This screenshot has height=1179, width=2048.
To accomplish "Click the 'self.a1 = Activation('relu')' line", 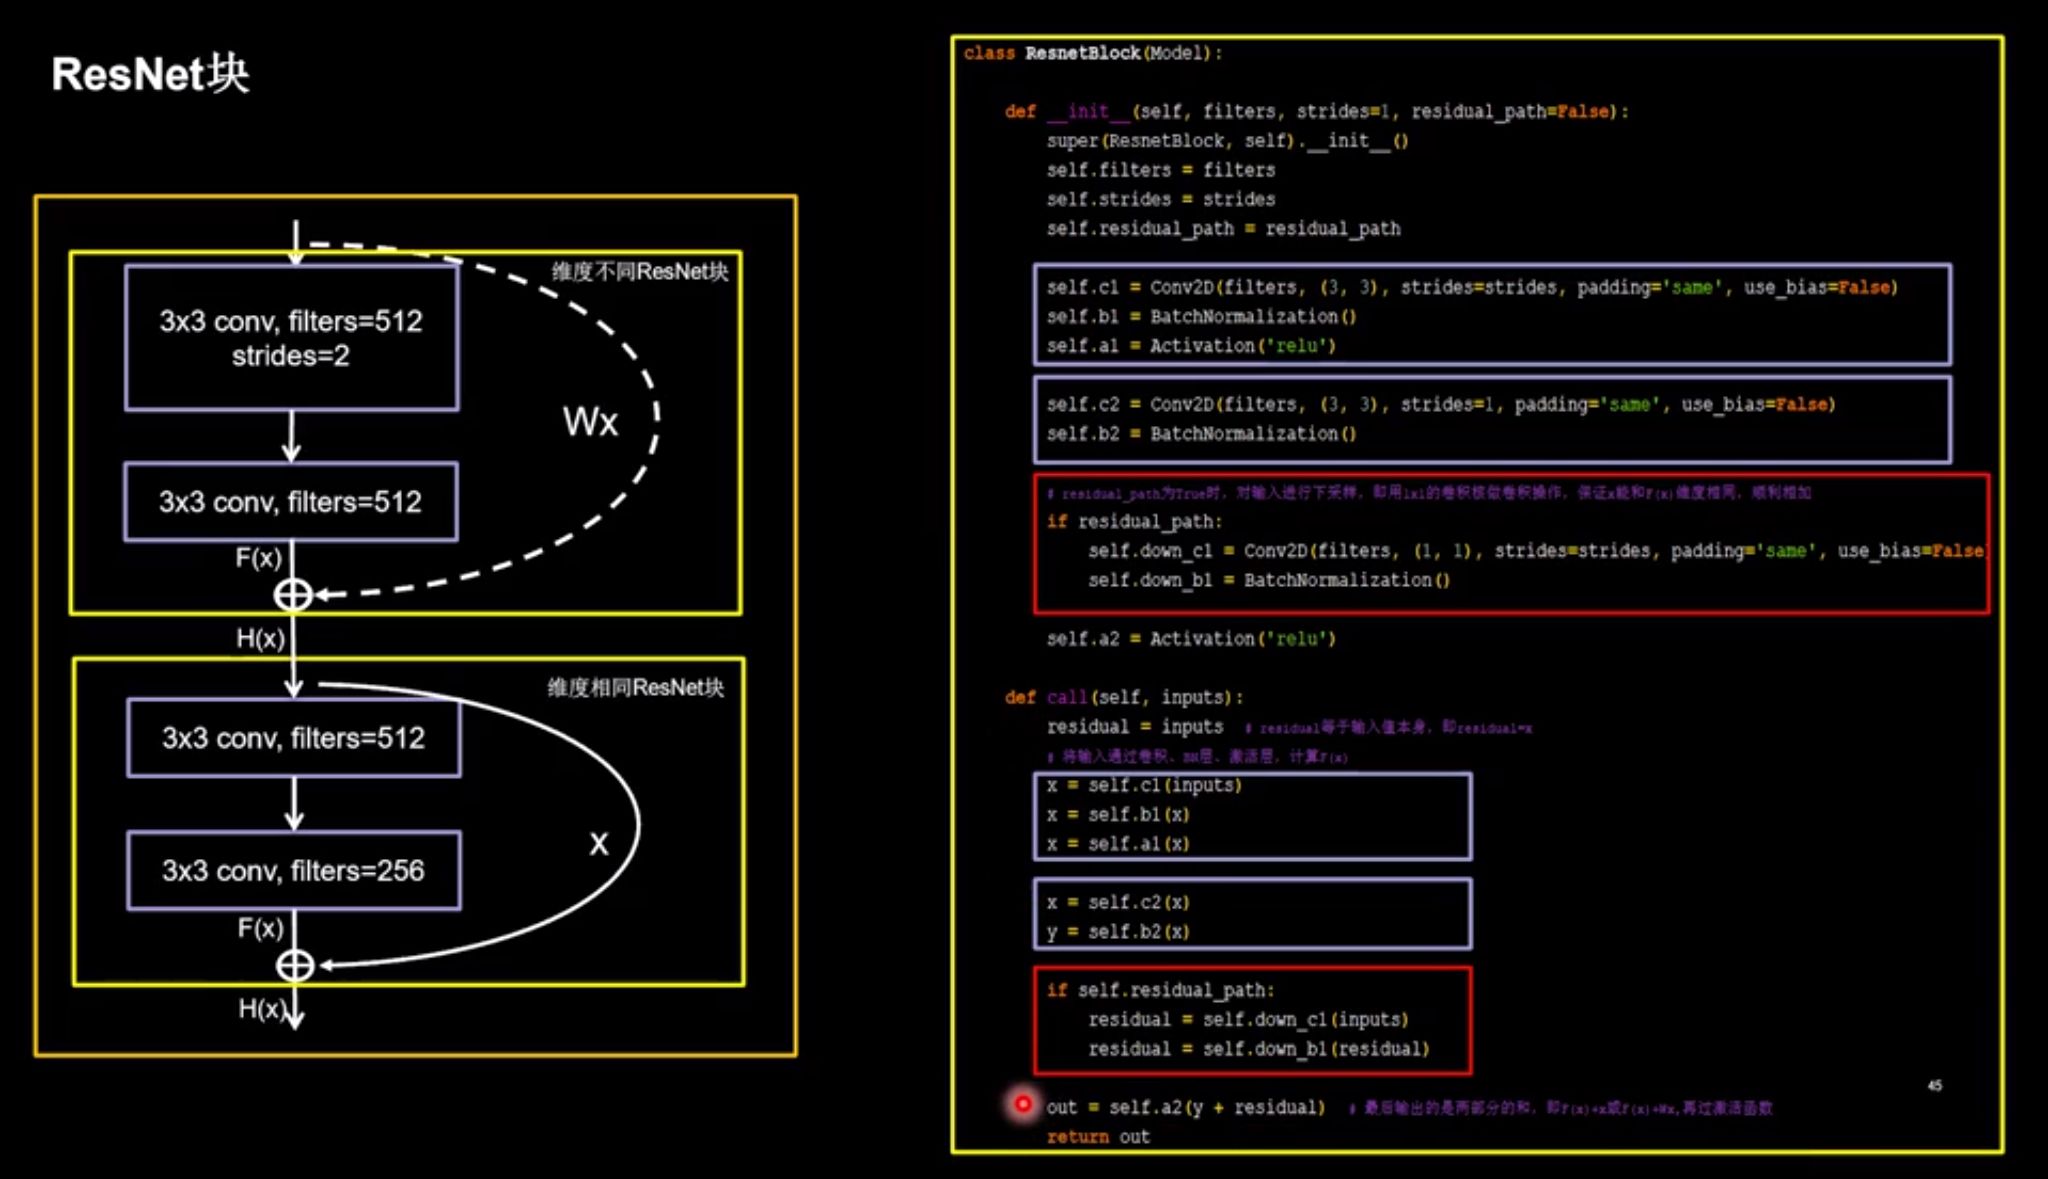I will click(1191, 346).
